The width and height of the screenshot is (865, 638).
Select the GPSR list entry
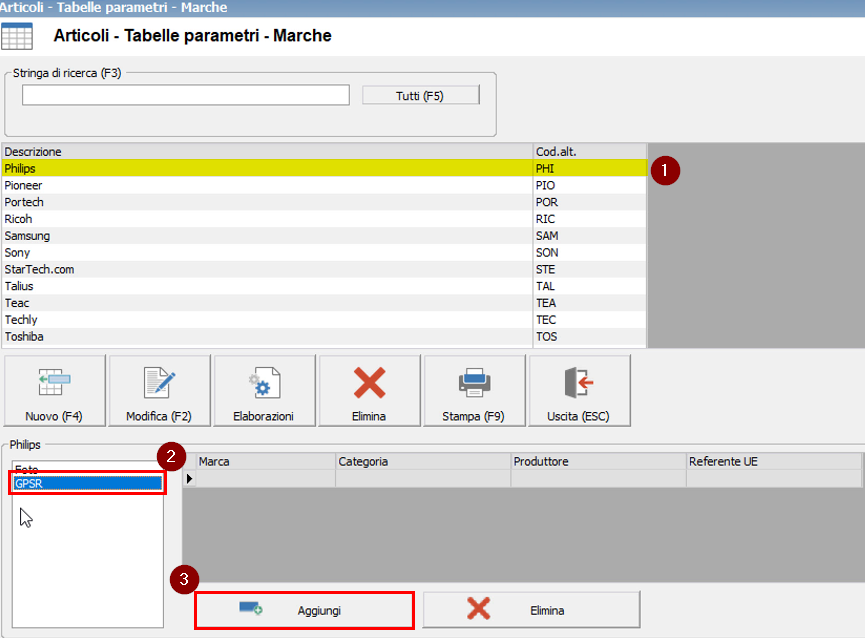(x=88, y=484)
